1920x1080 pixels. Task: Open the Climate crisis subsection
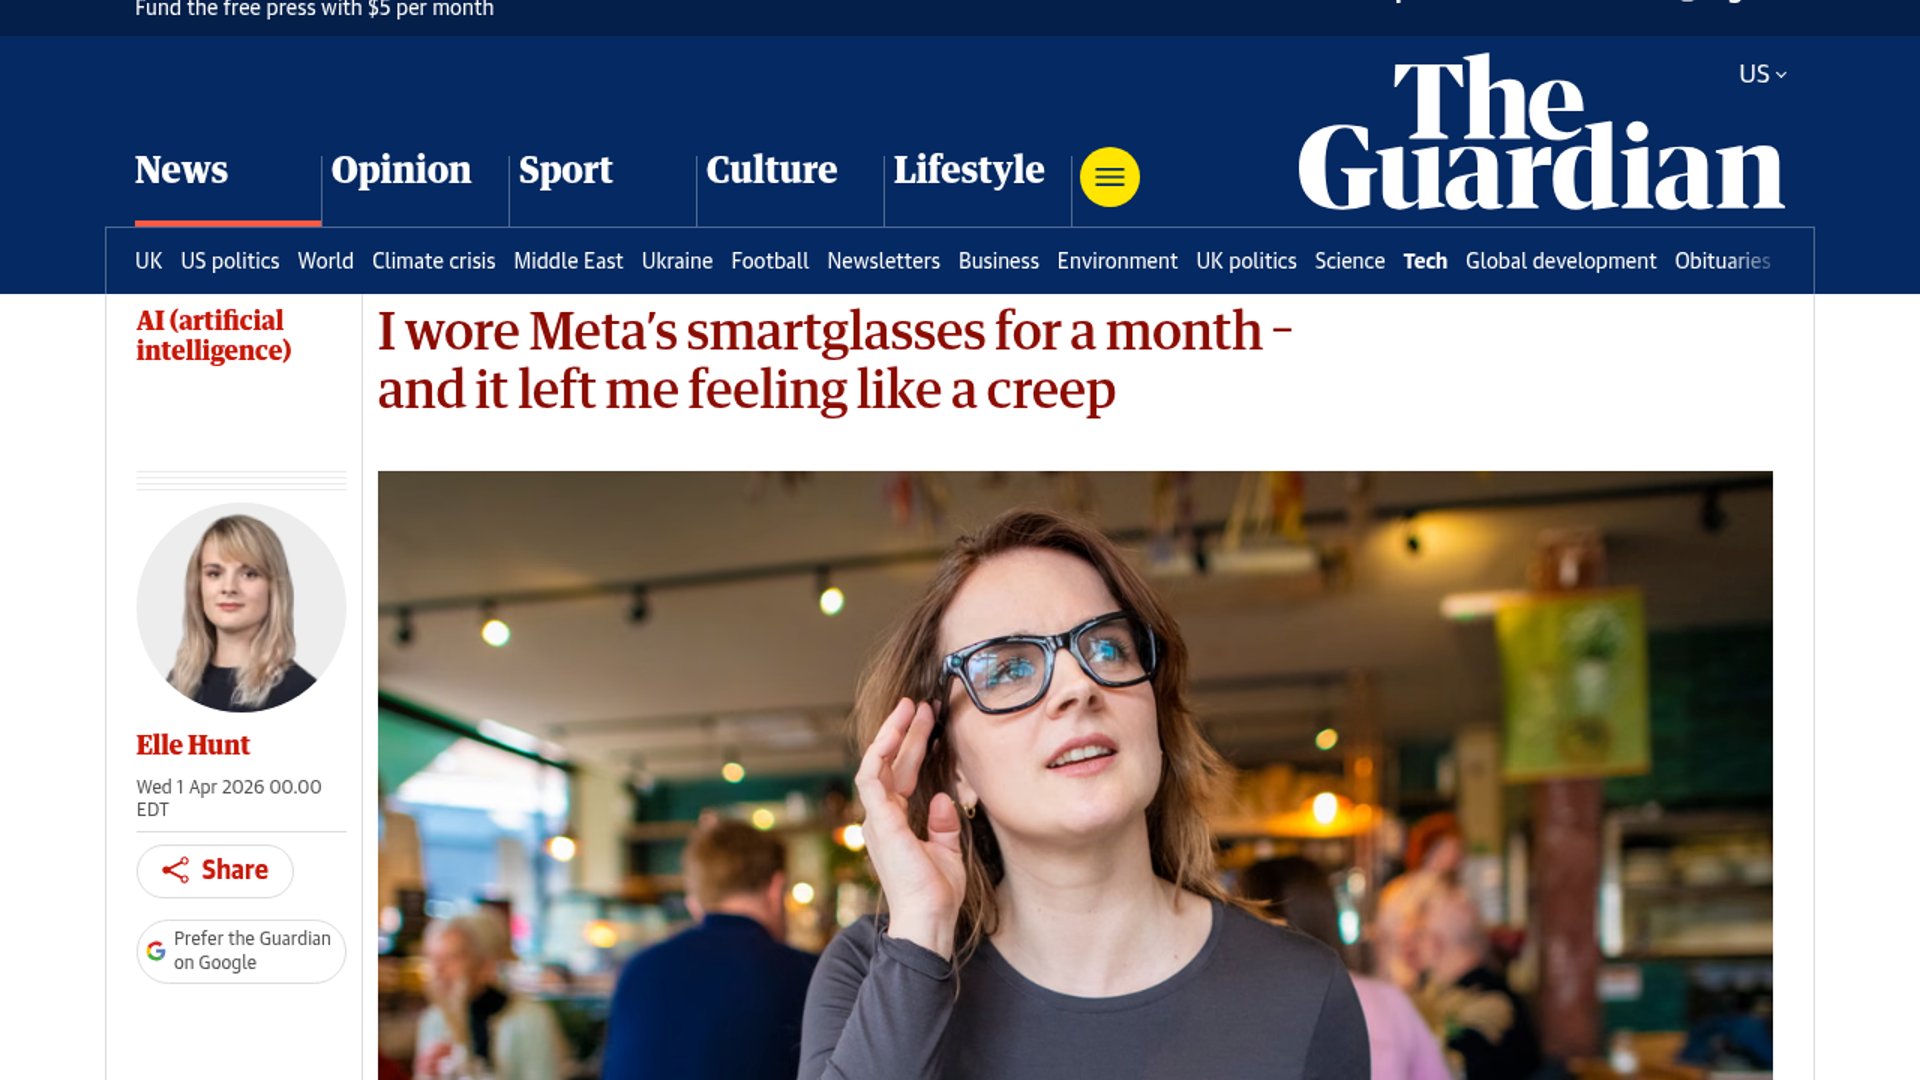click(x=433, y=261)
